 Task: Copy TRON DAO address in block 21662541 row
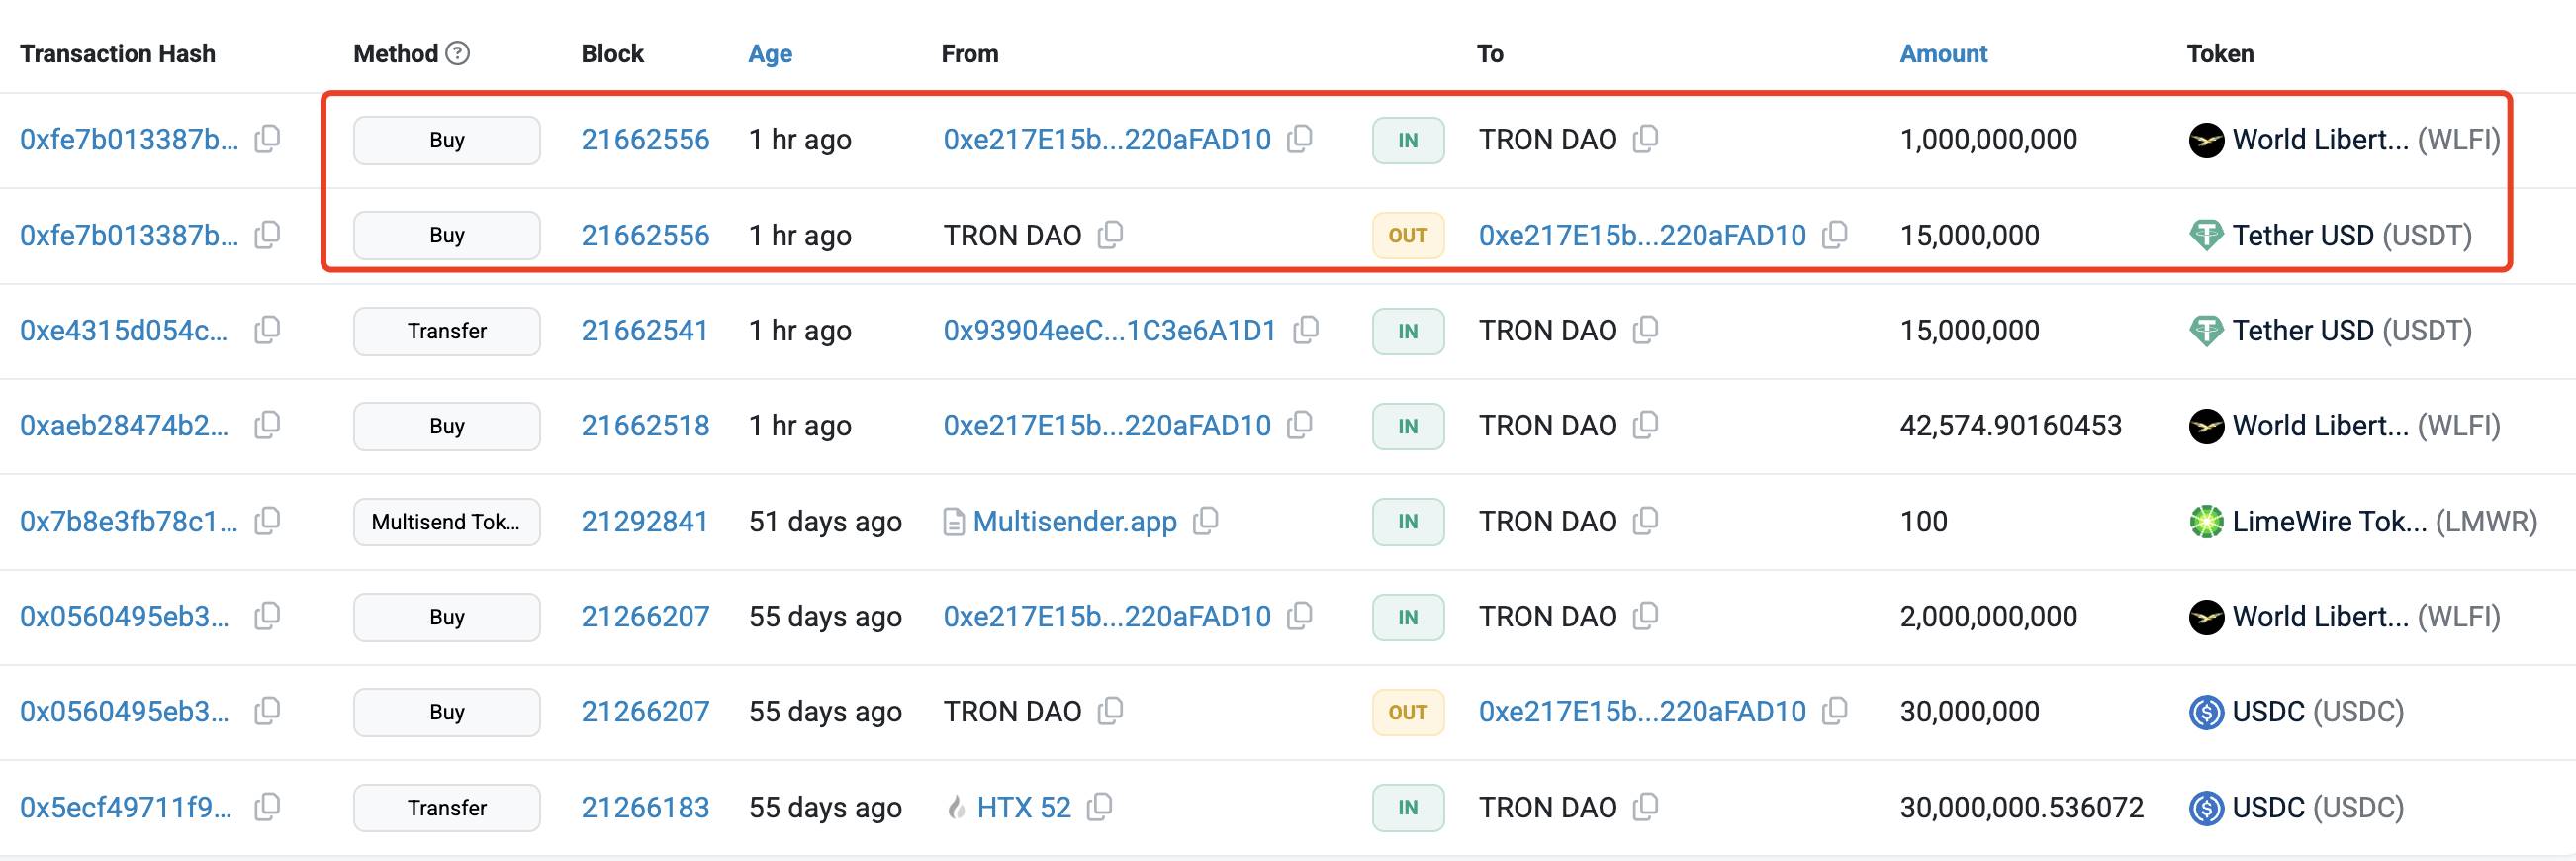click(x=1646, y=330)
